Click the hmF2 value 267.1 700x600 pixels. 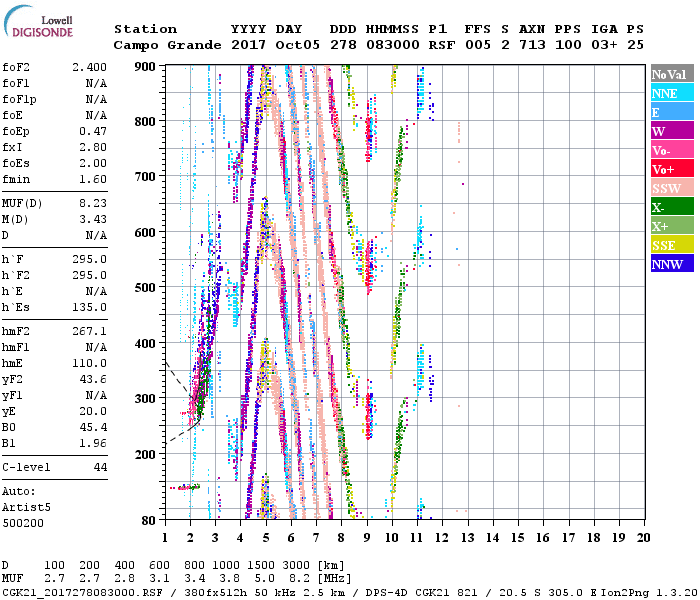(89, 331)
